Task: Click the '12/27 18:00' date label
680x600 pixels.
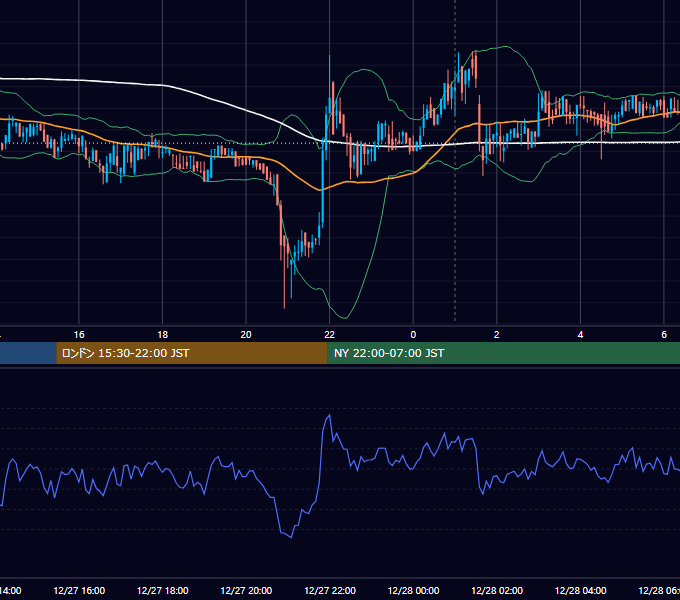Action: [x=163, y=590]
